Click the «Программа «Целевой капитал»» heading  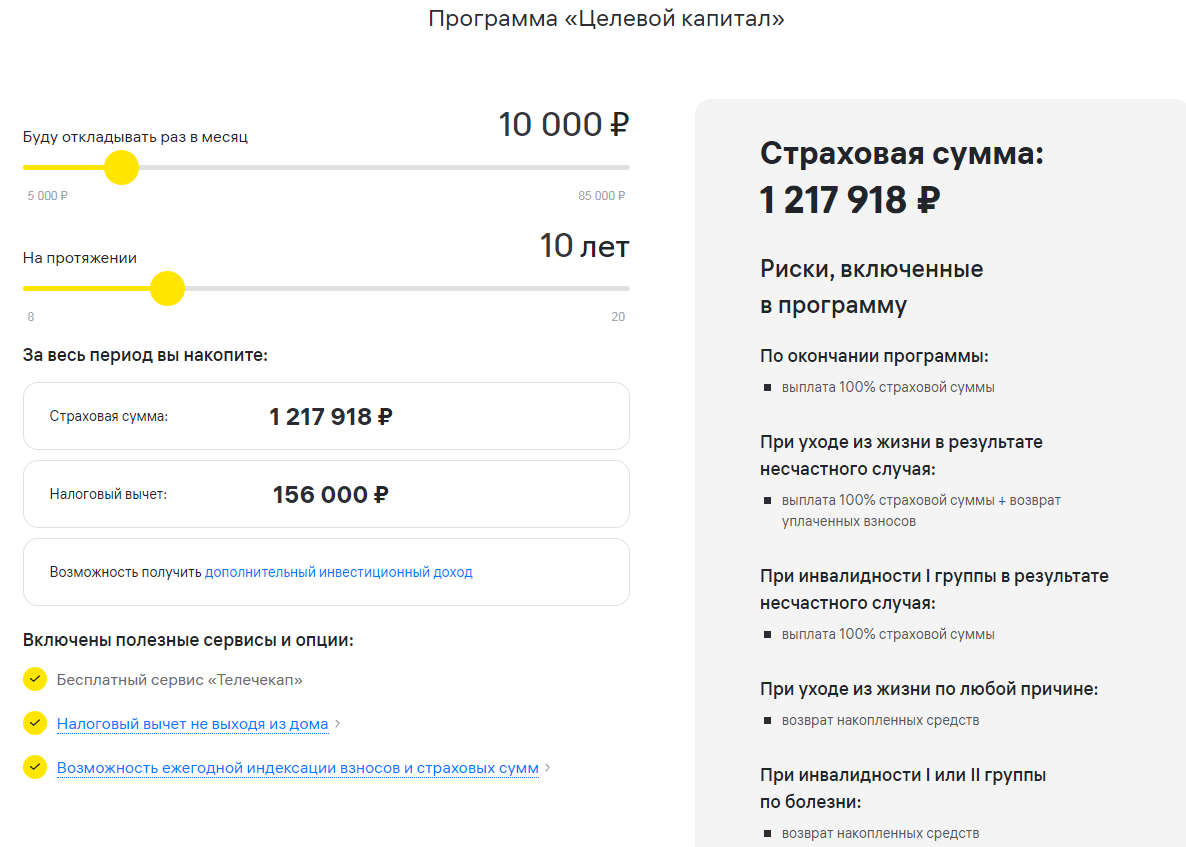coord(606,19)
